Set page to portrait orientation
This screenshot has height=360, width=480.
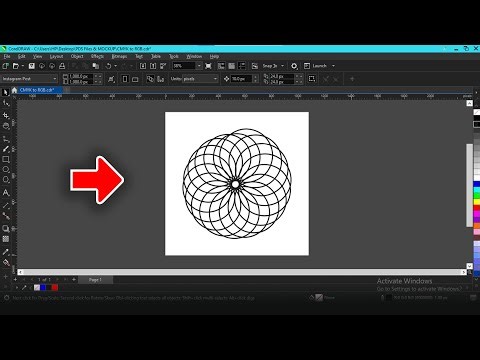coord(125,79)
